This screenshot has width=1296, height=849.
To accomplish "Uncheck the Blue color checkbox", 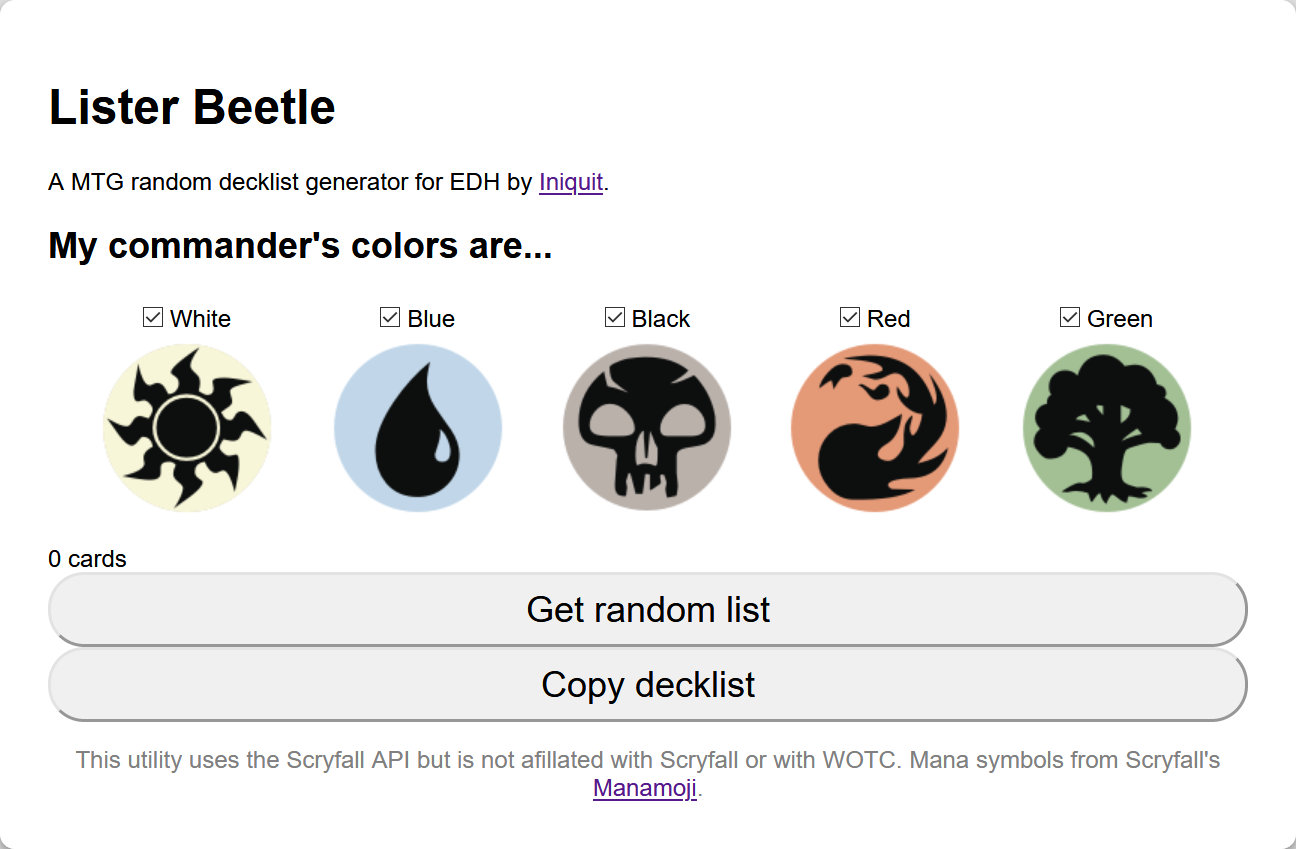I will pyautogui.click(x=390, y=318).
